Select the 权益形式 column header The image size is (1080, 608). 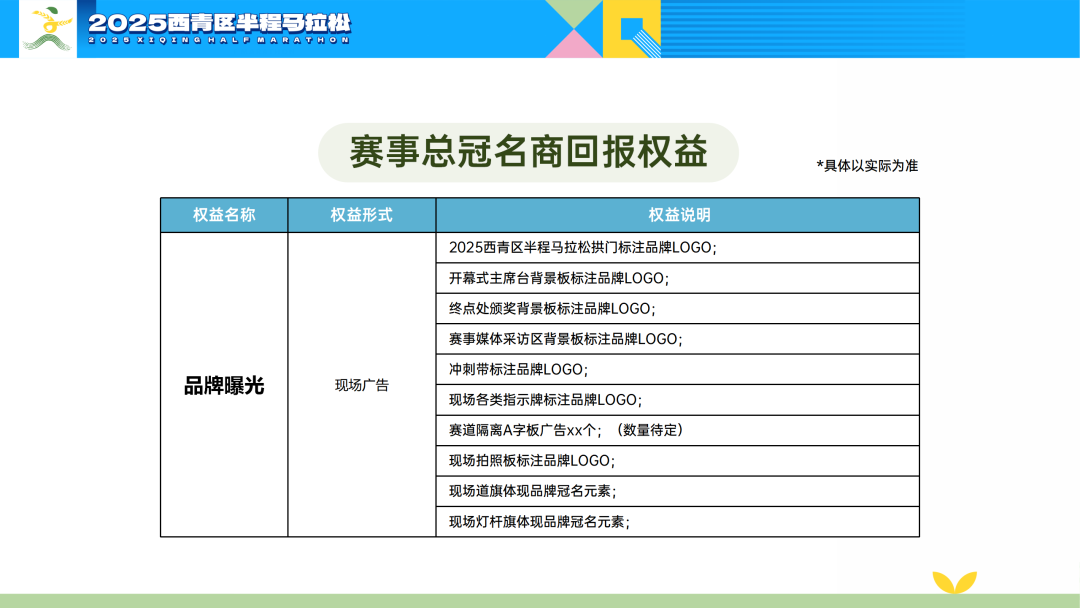click(x=361, y=215)
